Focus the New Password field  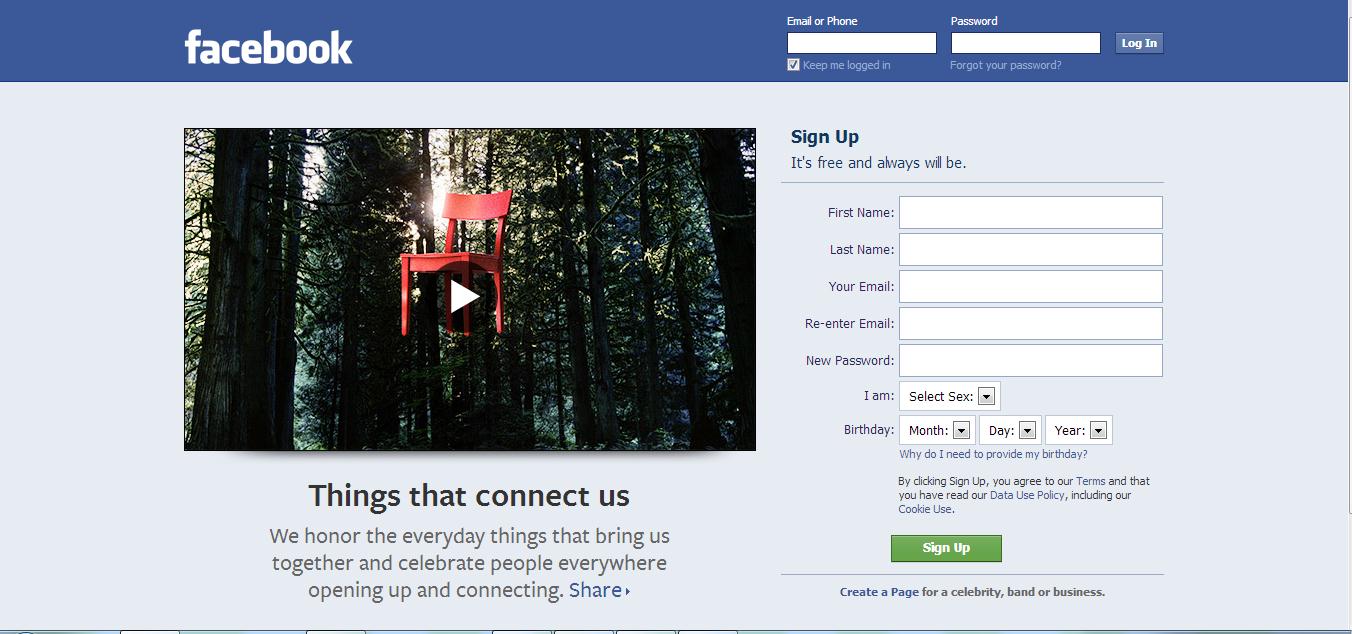1030,361
